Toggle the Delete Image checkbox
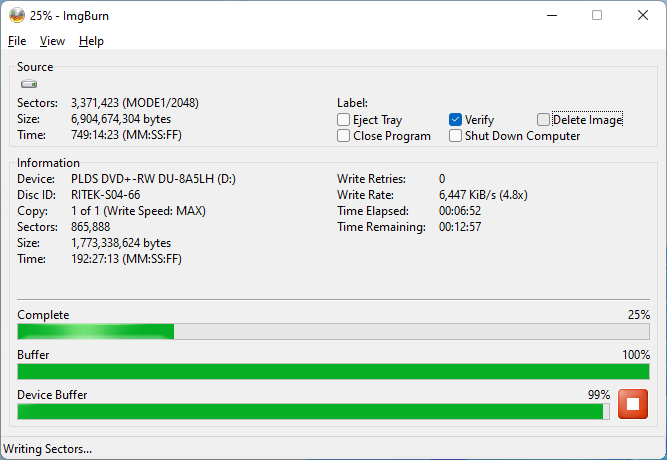667x460 pixels. click(544, 120)
